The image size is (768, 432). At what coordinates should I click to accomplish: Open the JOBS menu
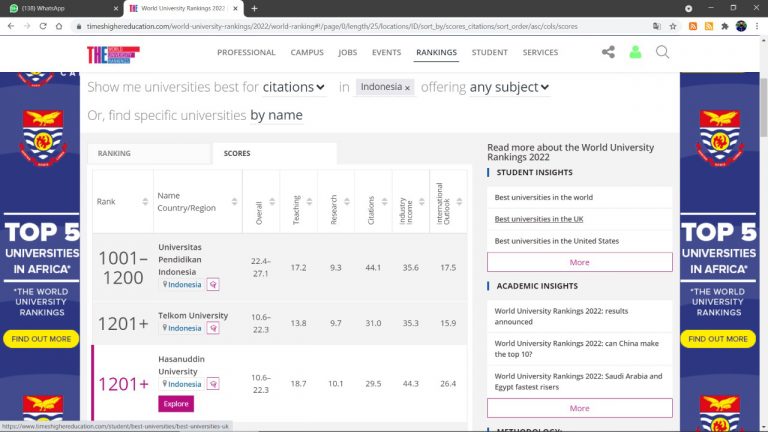tap(348, 52)
